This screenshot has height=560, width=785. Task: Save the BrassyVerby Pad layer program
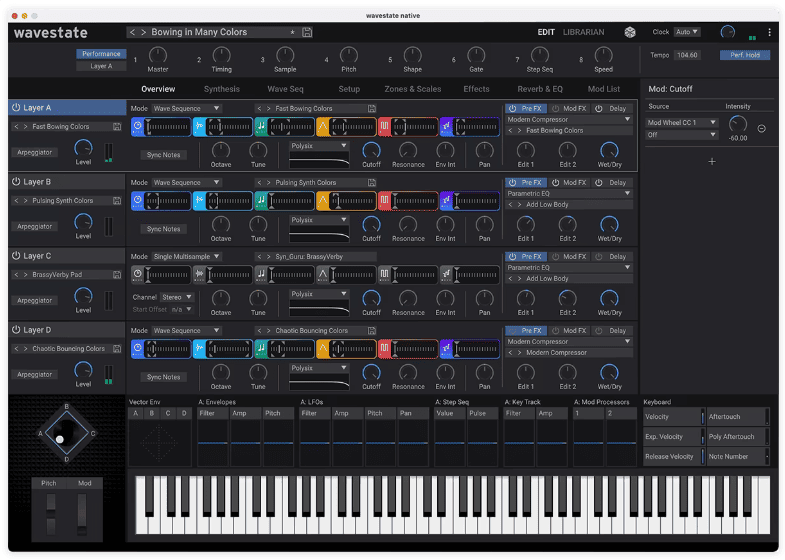click(117, 275)
